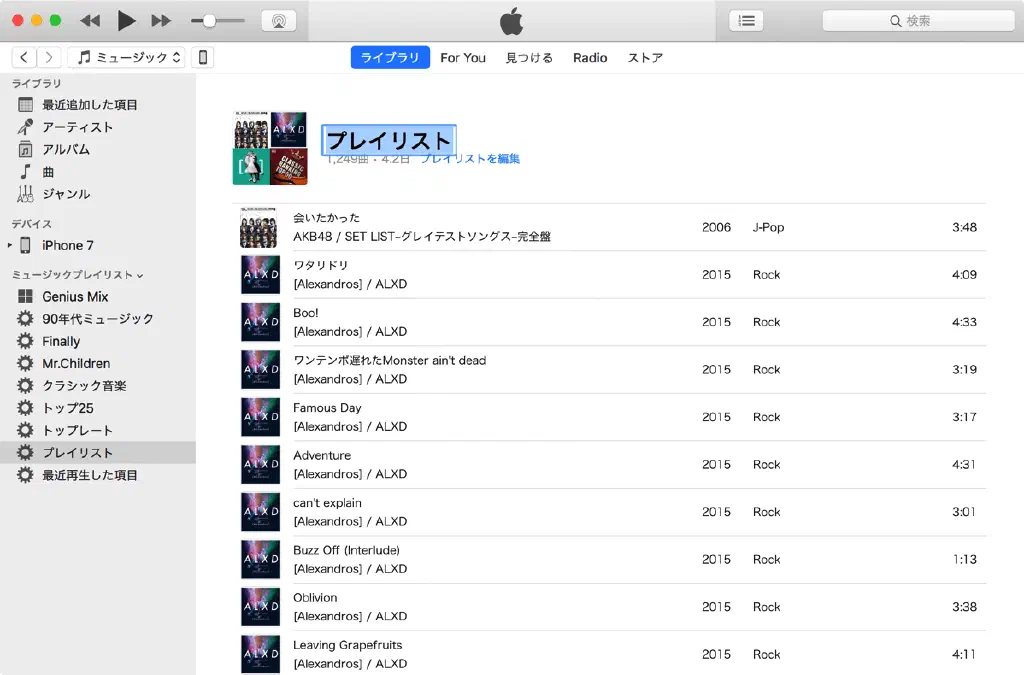Switch to the Radio tab
1024x675 pixels.
590,58
